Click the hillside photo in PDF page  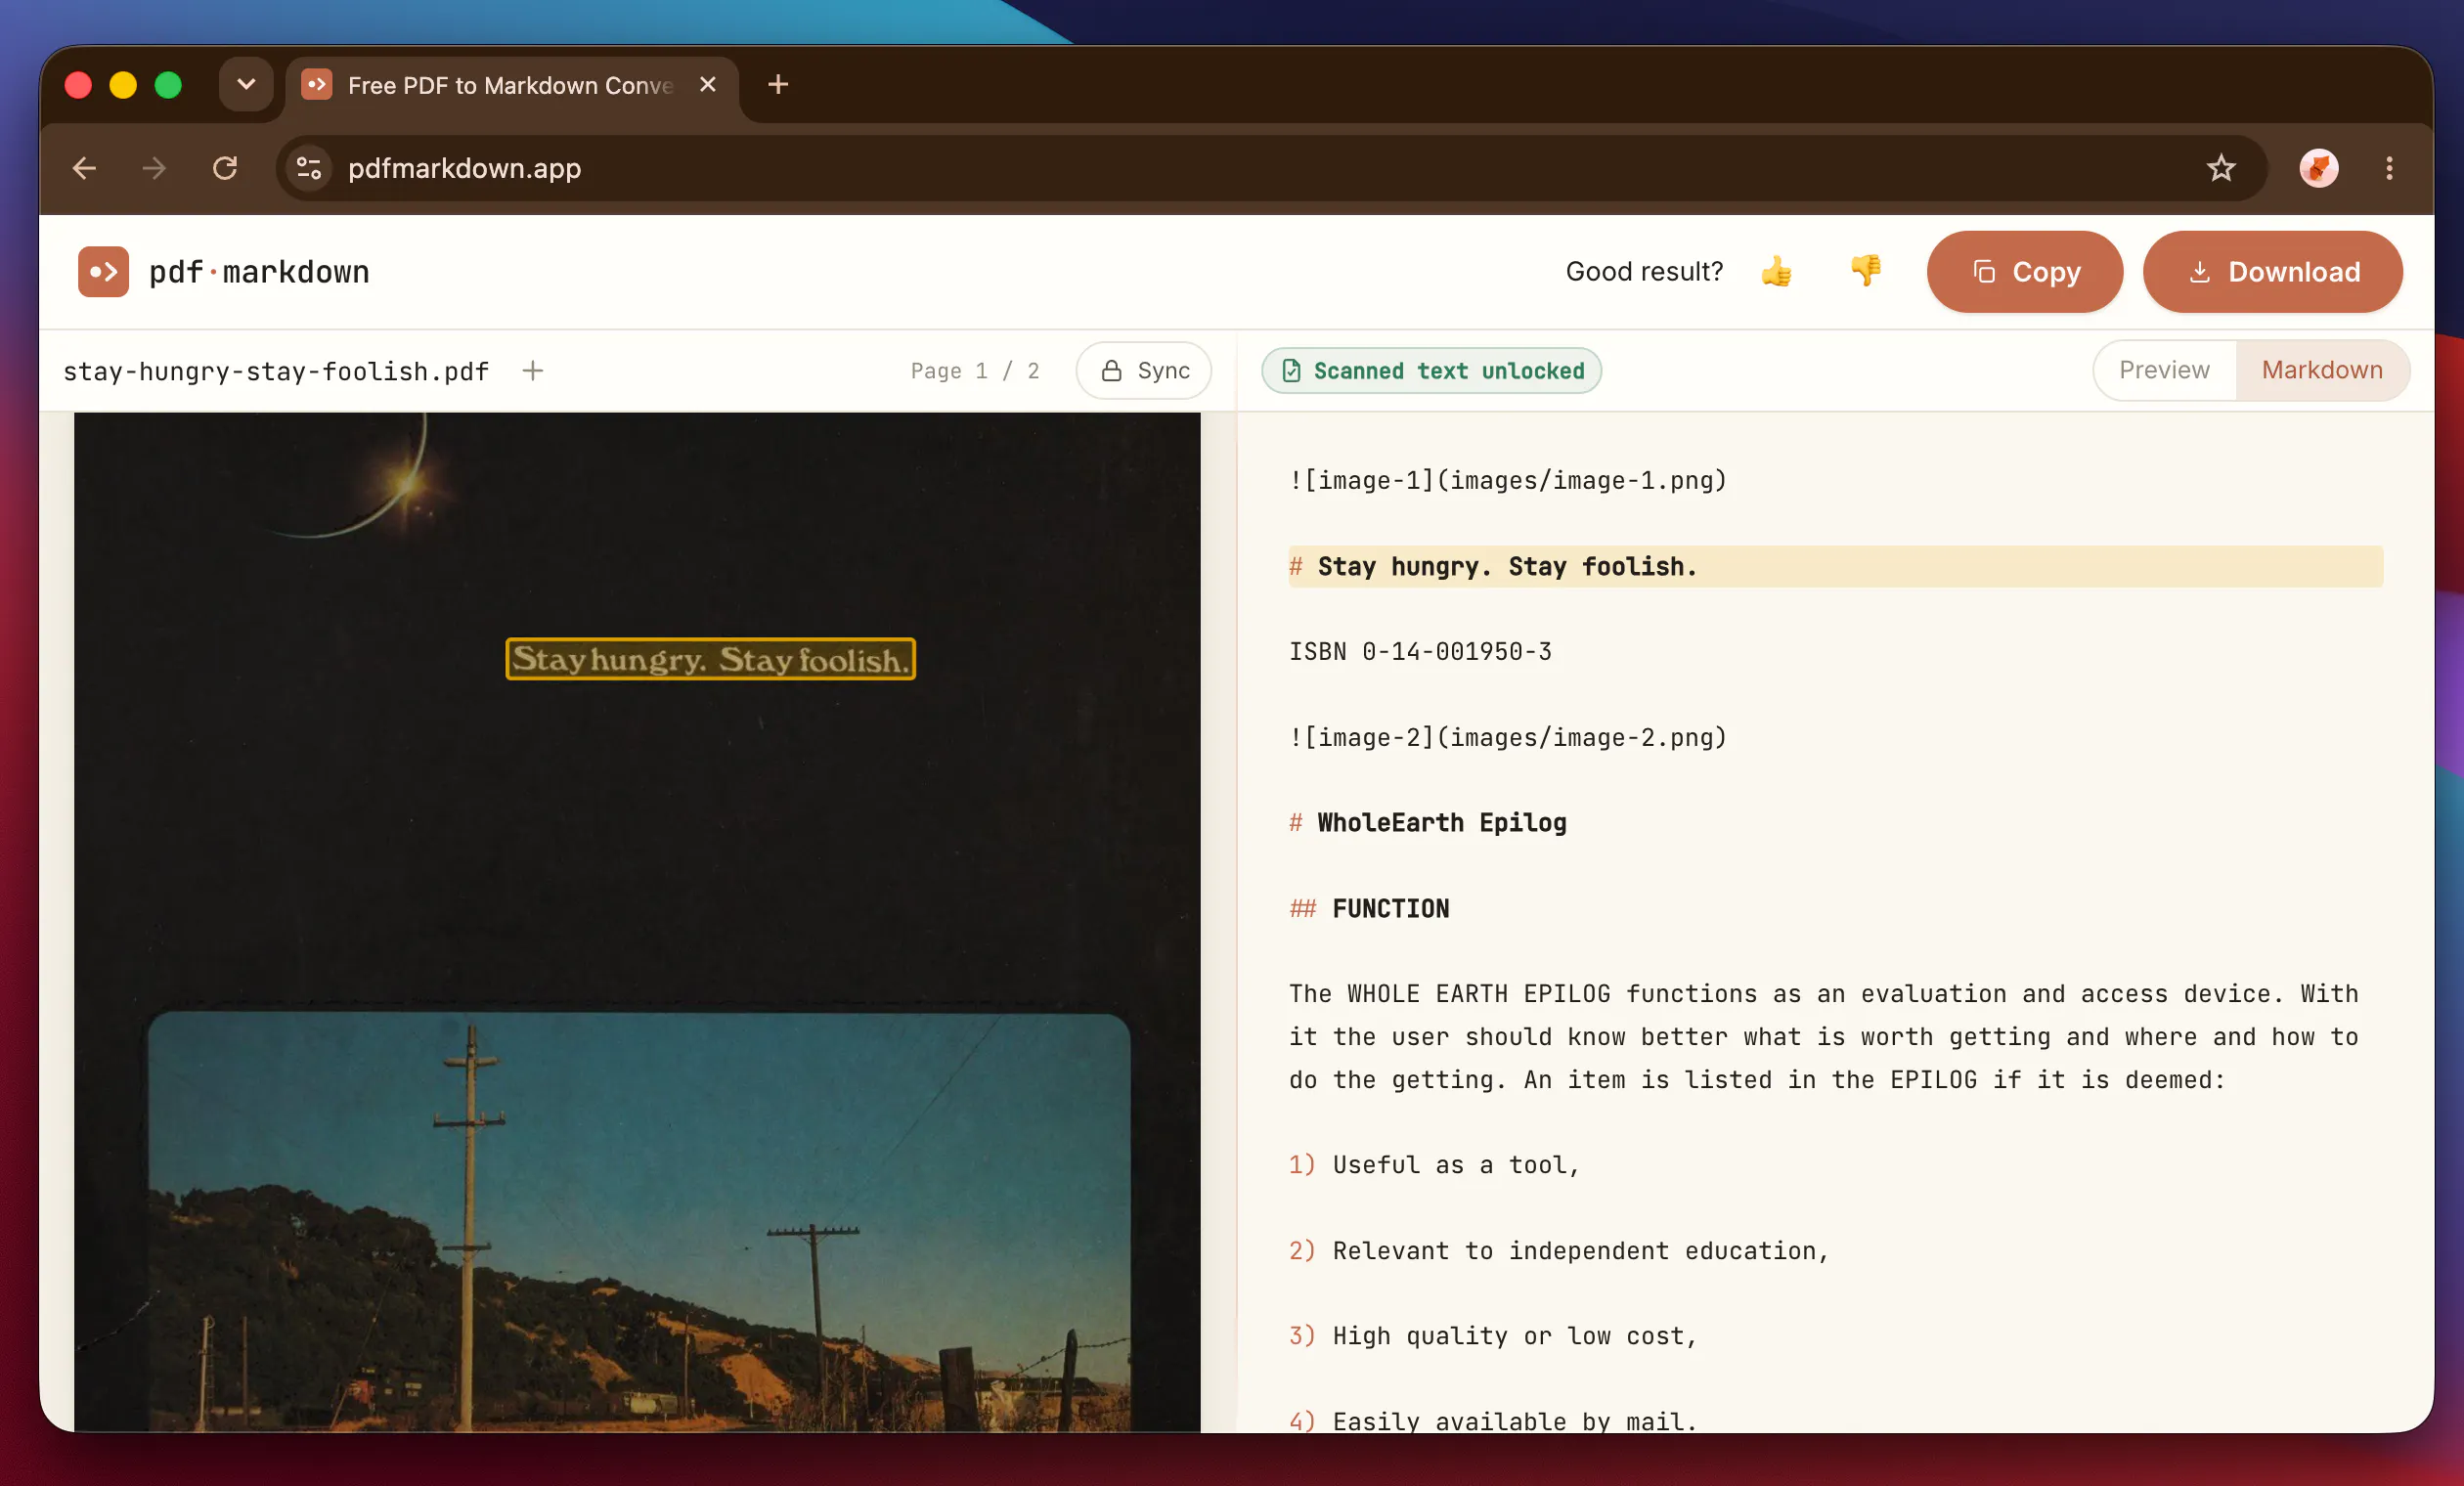[x=639, y=1221]
